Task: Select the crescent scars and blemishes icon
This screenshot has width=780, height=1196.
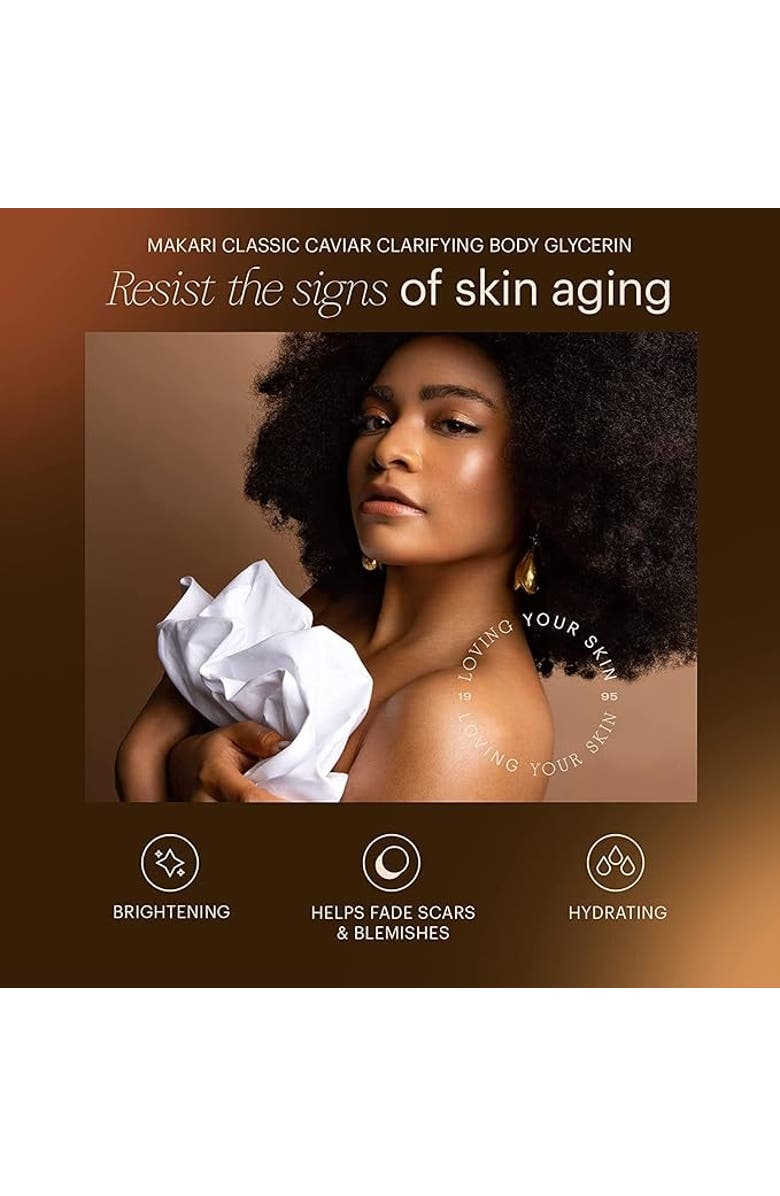Action: click(391, 863)
